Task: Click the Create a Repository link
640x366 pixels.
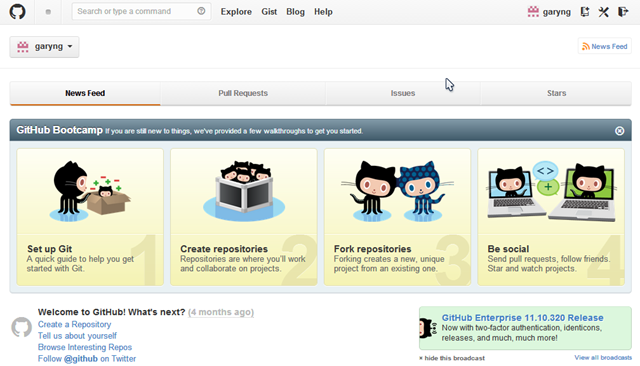Action: [x=74, y=324]
